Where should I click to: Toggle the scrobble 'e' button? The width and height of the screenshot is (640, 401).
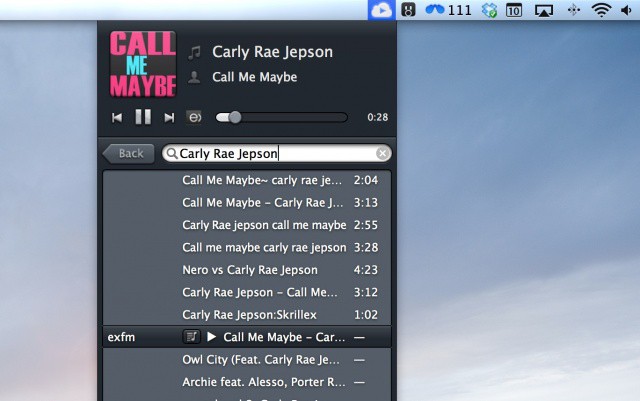(x=194, y=118)
